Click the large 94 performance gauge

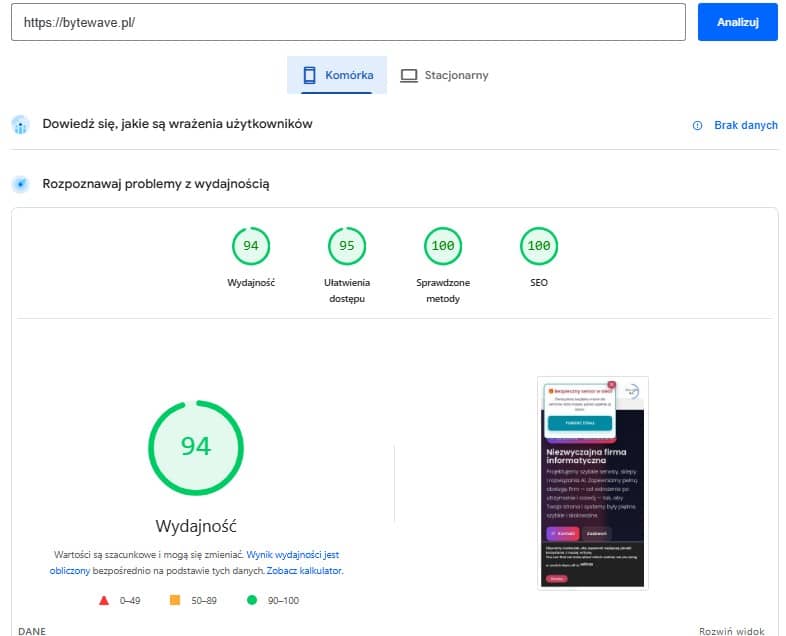point(196,448)
